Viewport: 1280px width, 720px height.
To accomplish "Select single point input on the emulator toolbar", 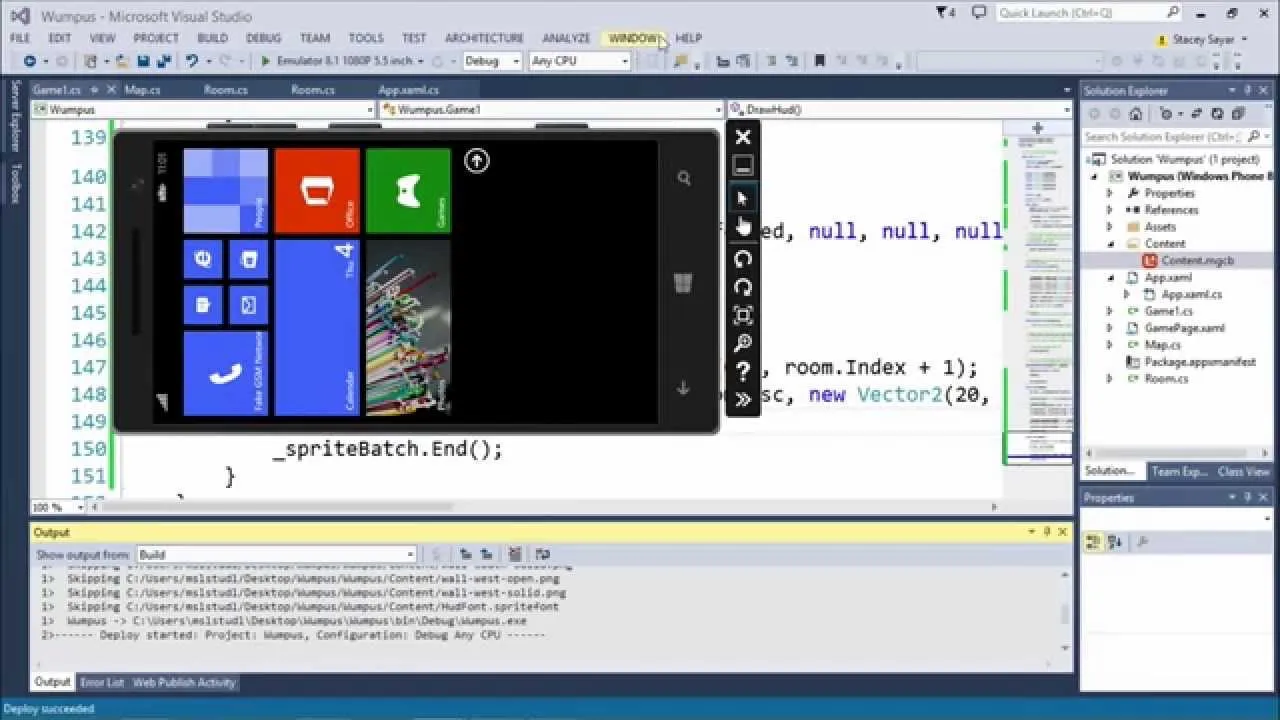I will [x=743, y=197].
